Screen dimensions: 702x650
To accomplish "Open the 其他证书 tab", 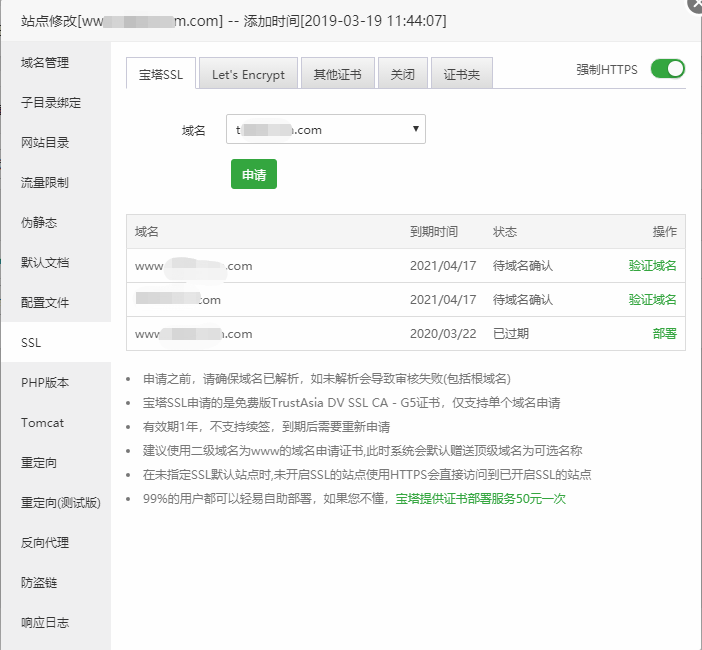I will pyautogui.click(x=338, y=74).
